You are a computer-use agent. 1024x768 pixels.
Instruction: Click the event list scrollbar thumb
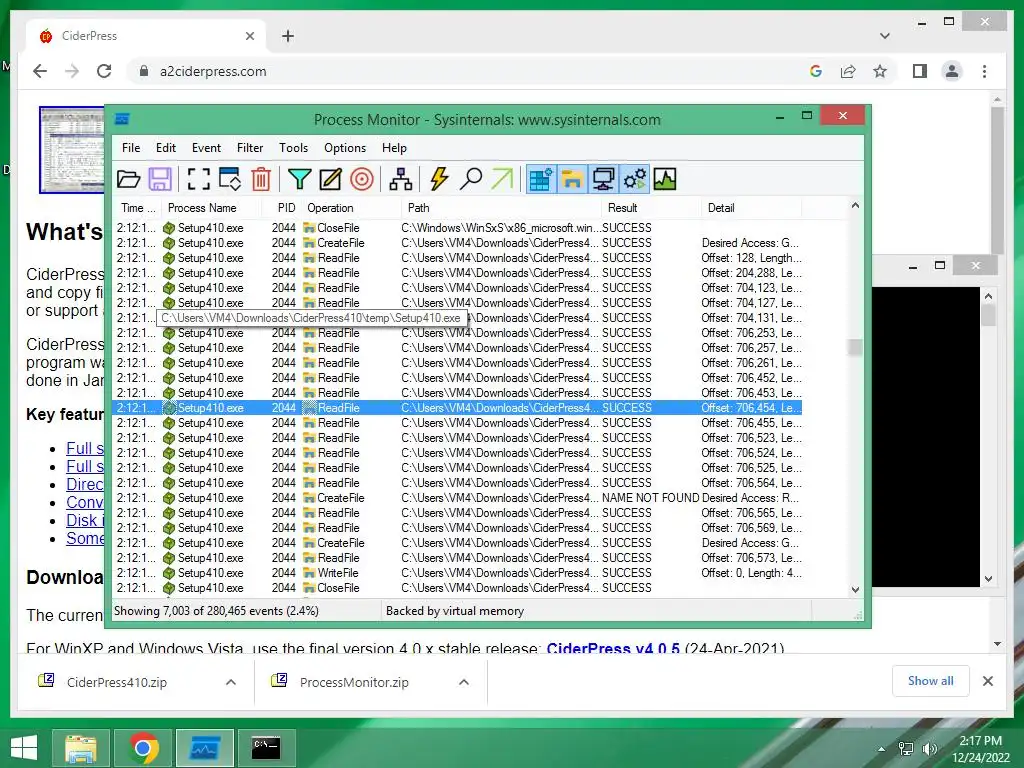click(855, 347)
